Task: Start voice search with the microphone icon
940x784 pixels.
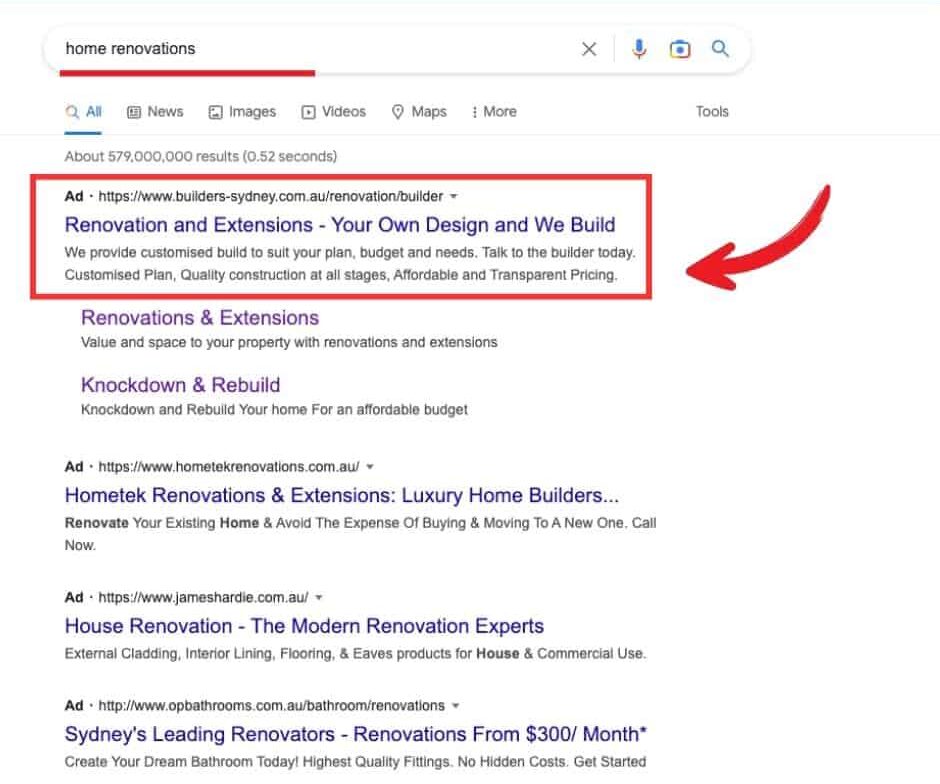Action: tap(639, 49)
